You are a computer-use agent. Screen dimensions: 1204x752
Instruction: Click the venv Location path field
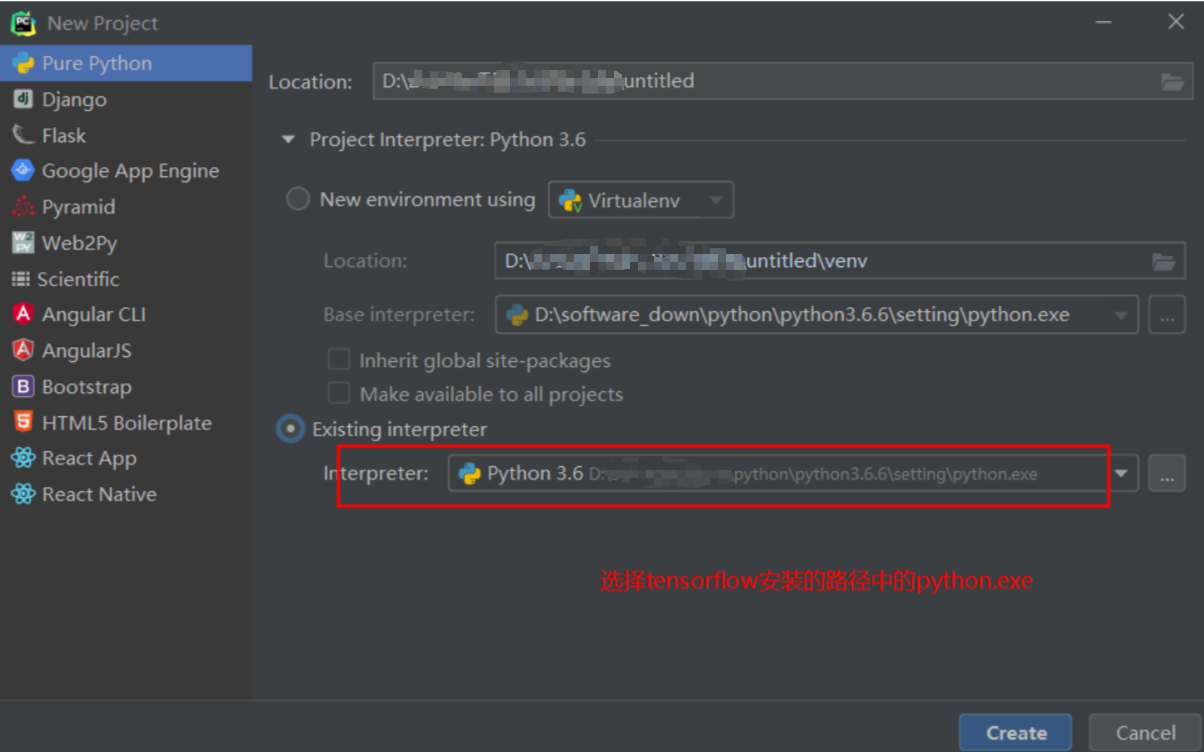[840, 262]
